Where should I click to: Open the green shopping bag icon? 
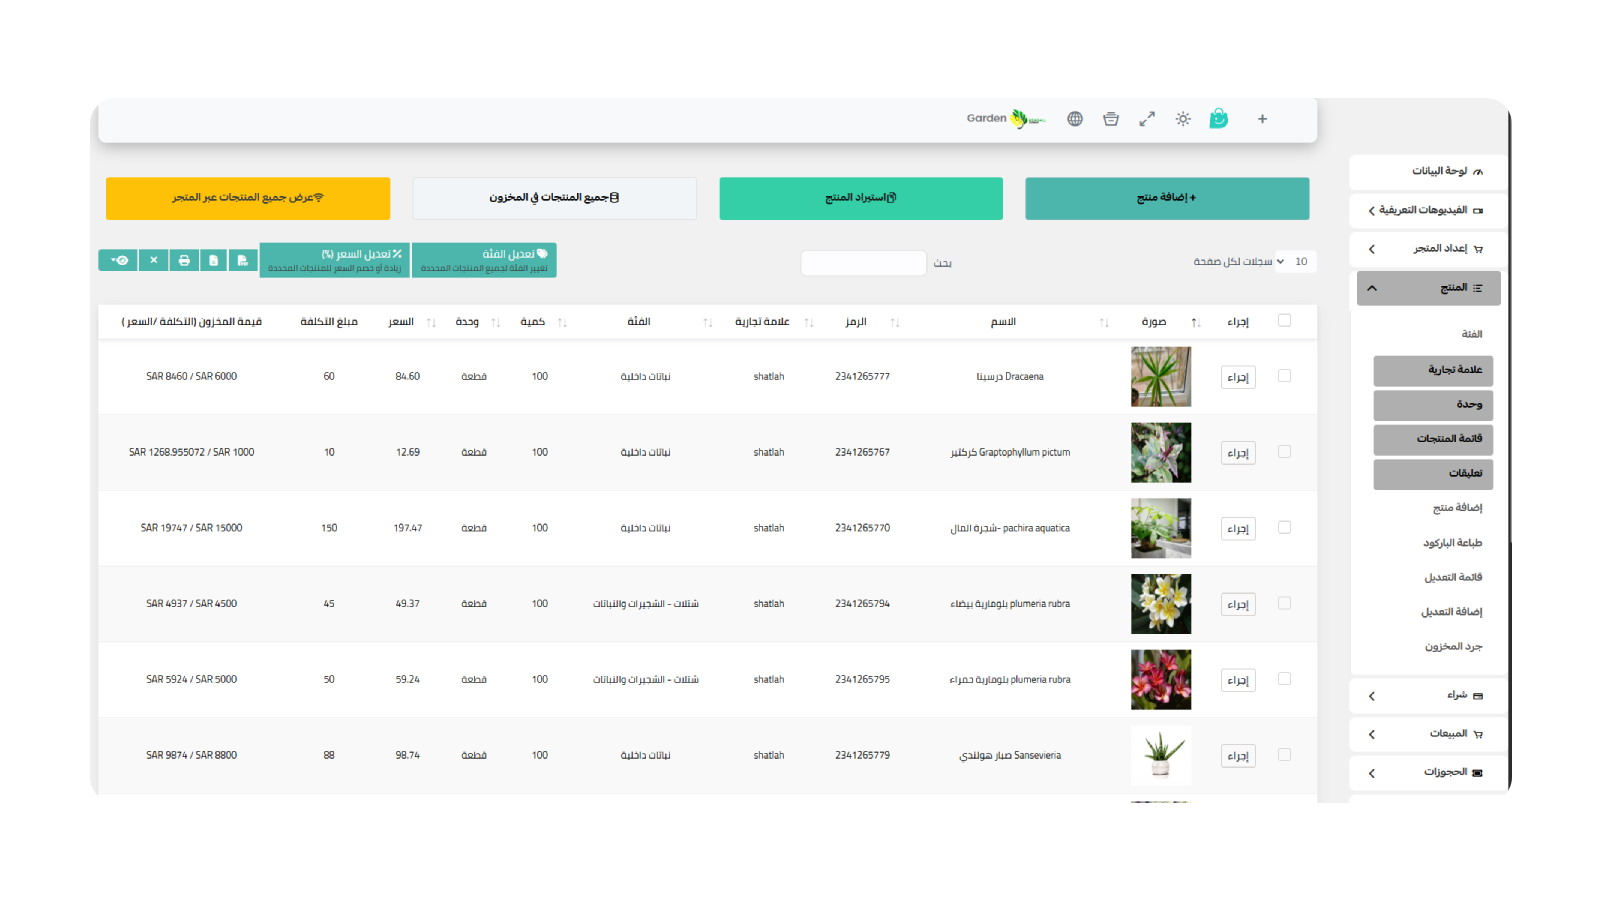1218,119
